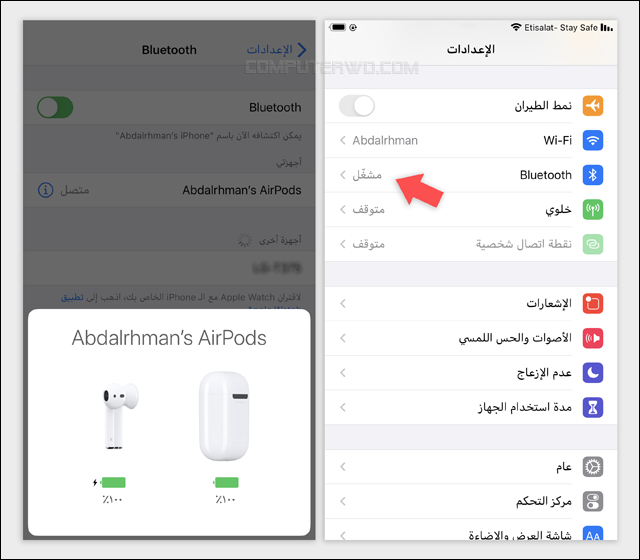Tap the blue Wi-Fi icon

tap(593, 140)
